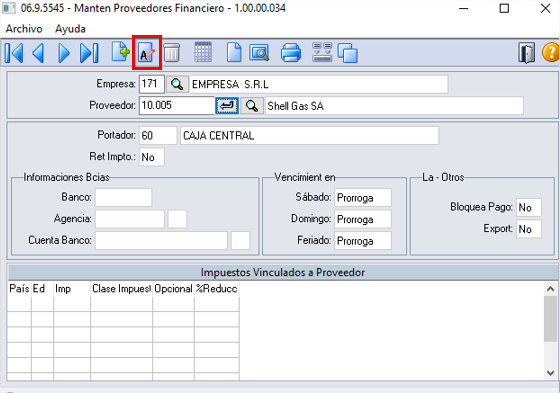The image size is (560, 393).
Task: Click the Ed column header
Action: [x=42, y=289]
